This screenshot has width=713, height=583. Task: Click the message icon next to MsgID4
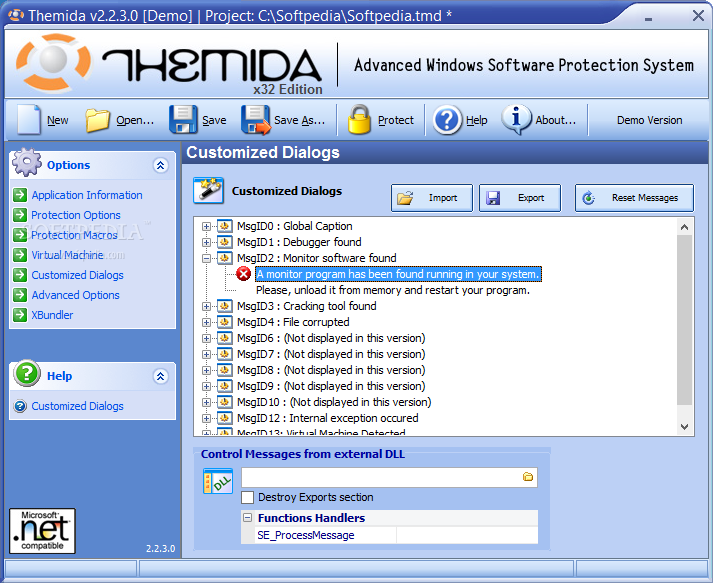point(224,322)
